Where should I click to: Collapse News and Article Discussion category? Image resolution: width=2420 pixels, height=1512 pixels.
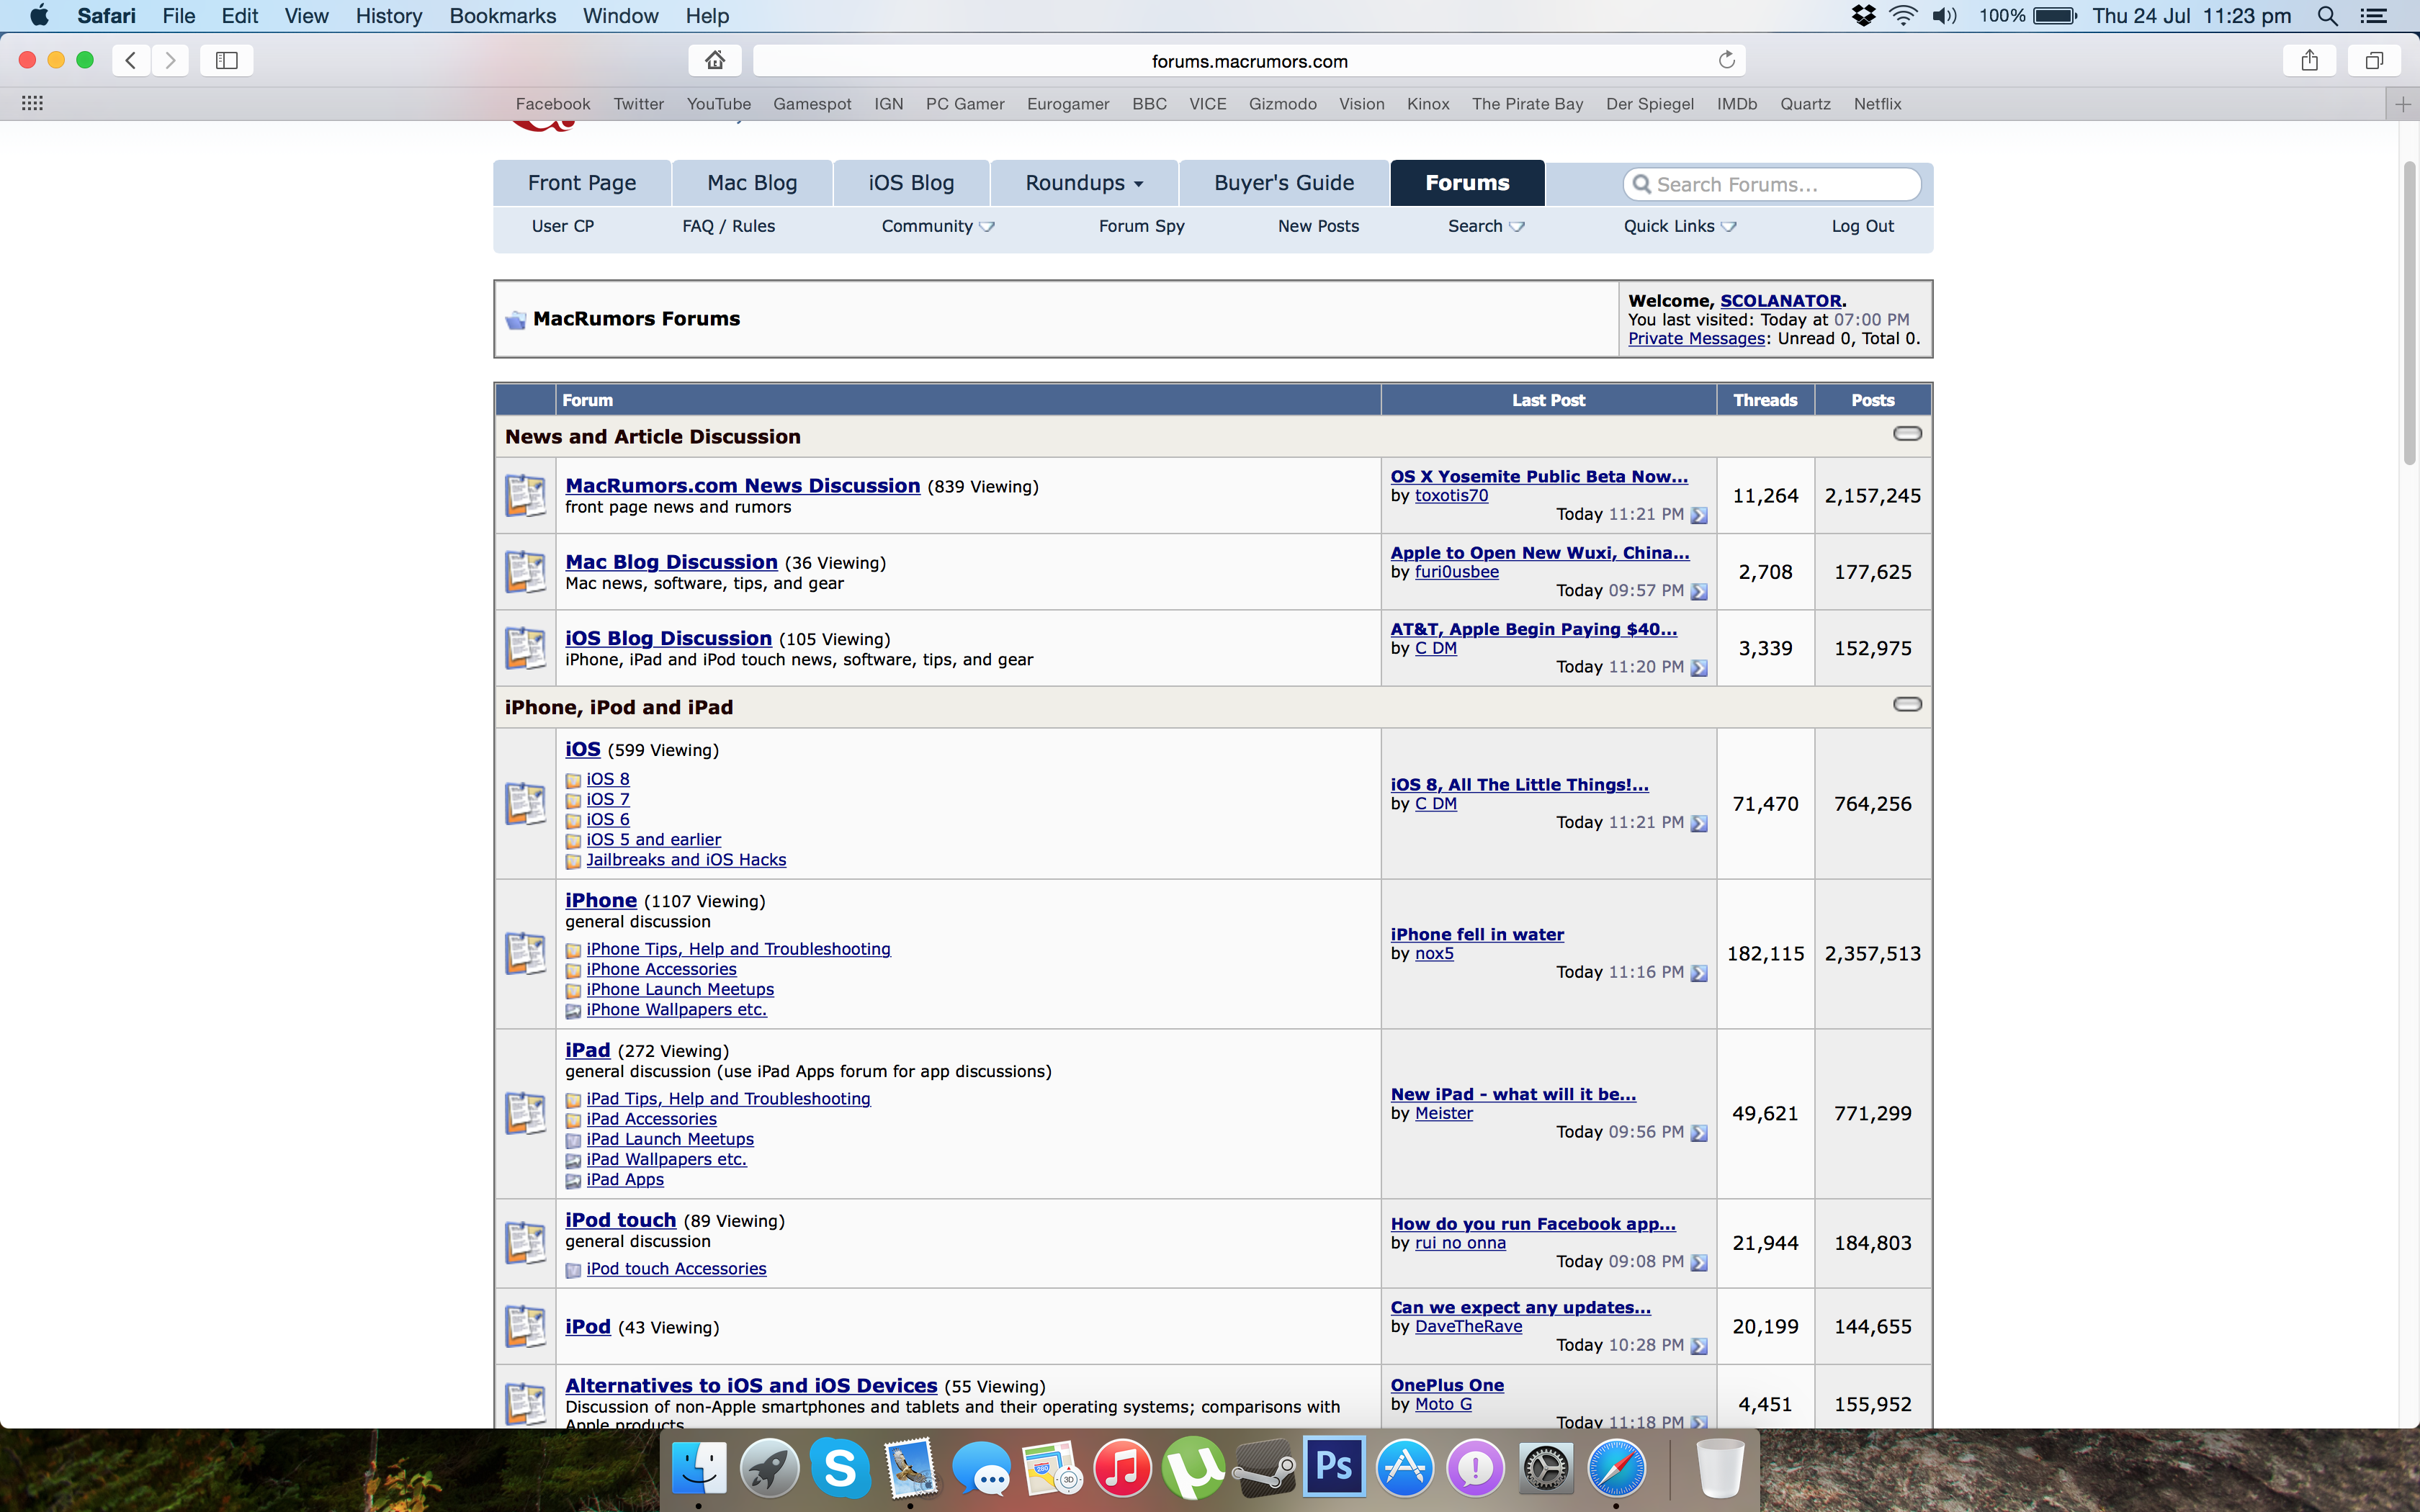pyautogui.click(x=1907, y=434)
